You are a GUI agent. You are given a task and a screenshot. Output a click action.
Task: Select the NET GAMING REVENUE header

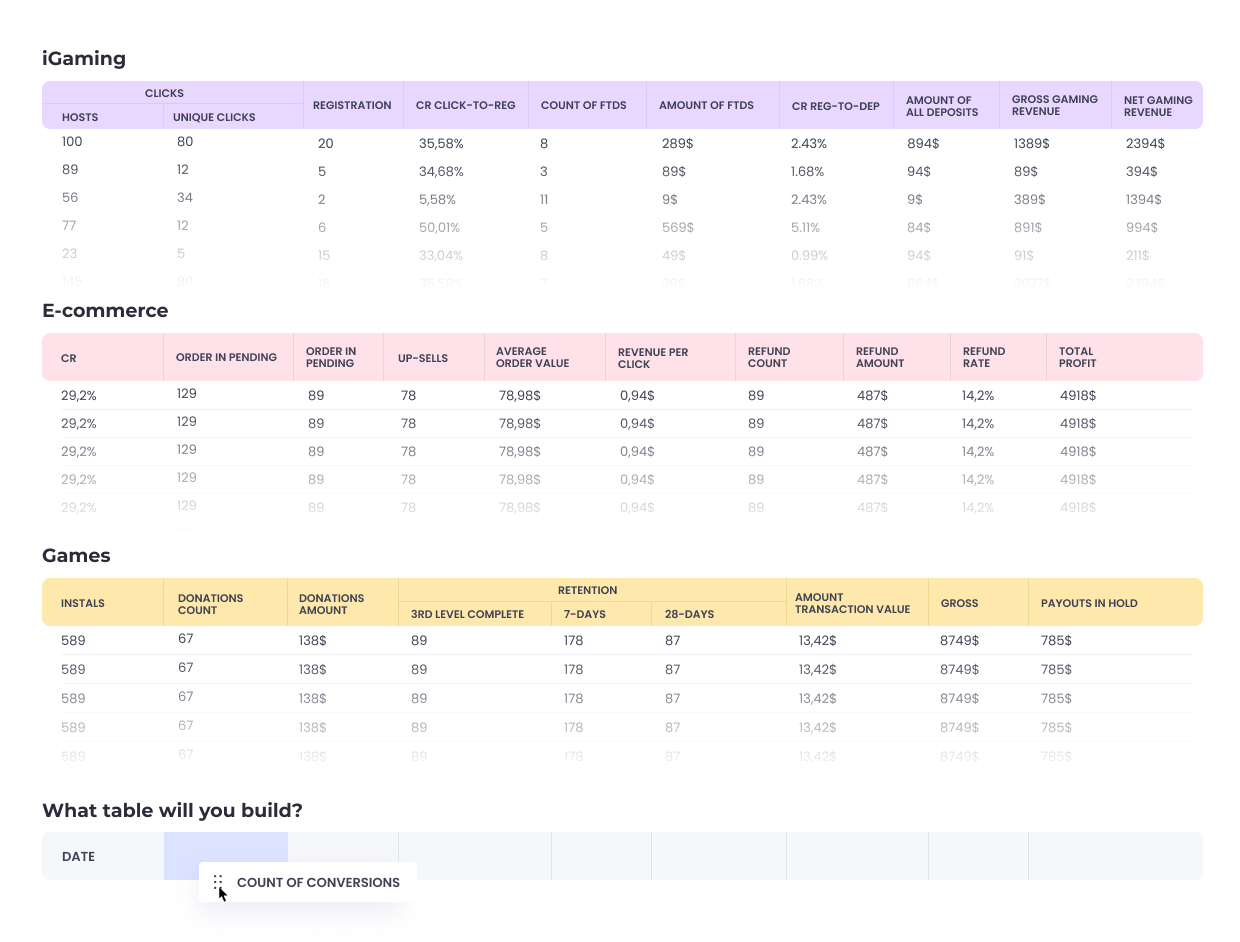pyautogui.click(x=1157, y=106)
